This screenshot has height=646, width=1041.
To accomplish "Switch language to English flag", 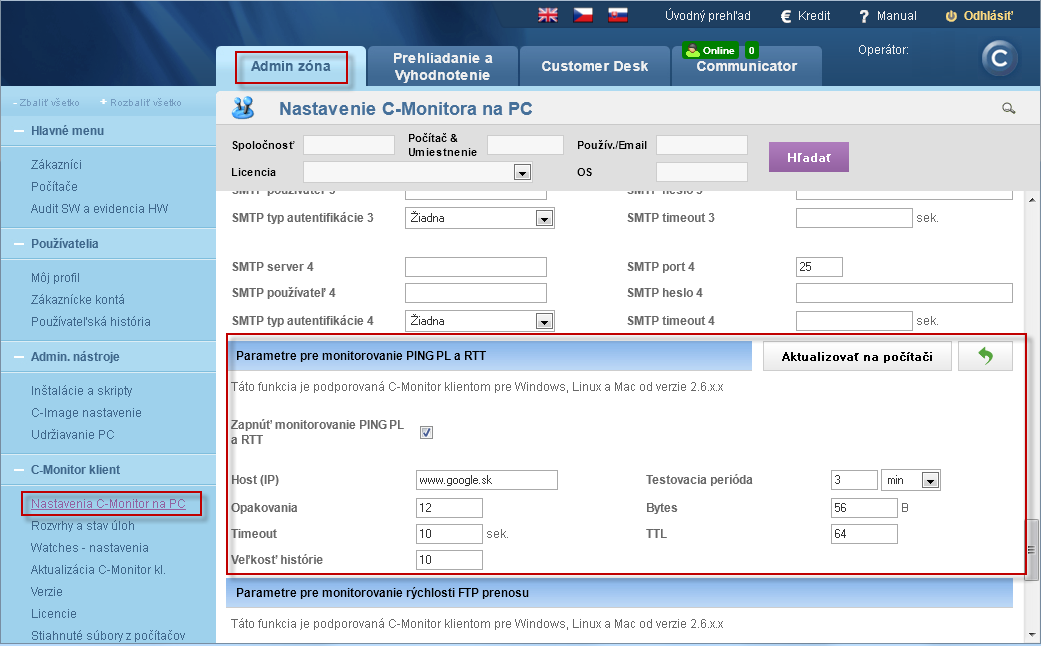I will tap(548, 15).
